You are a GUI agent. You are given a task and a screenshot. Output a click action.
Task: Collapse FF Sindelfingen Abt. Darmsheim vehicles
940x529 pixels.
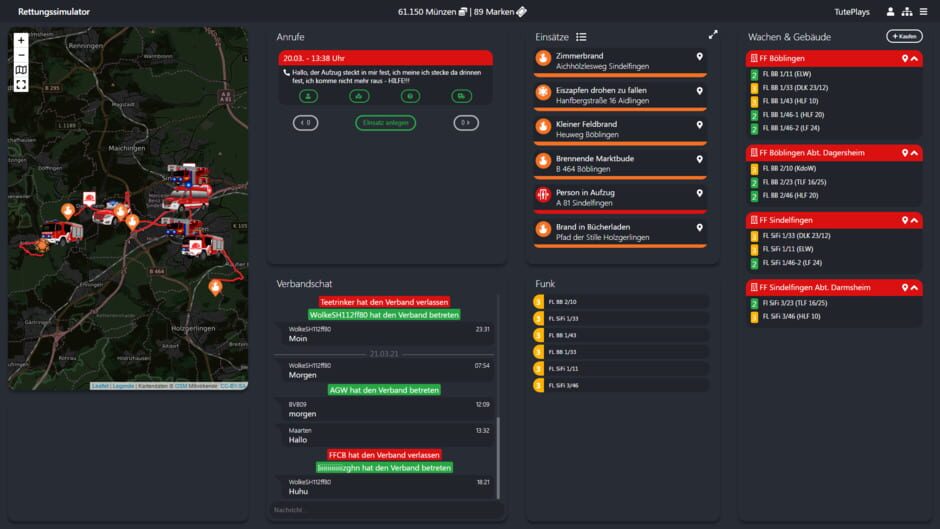[x=914, y=288]
